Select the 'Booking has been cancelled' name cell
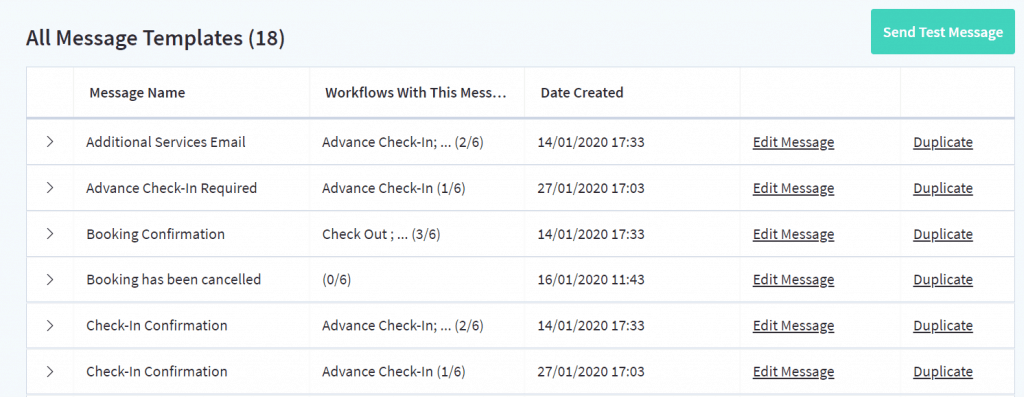 [174, 279]
